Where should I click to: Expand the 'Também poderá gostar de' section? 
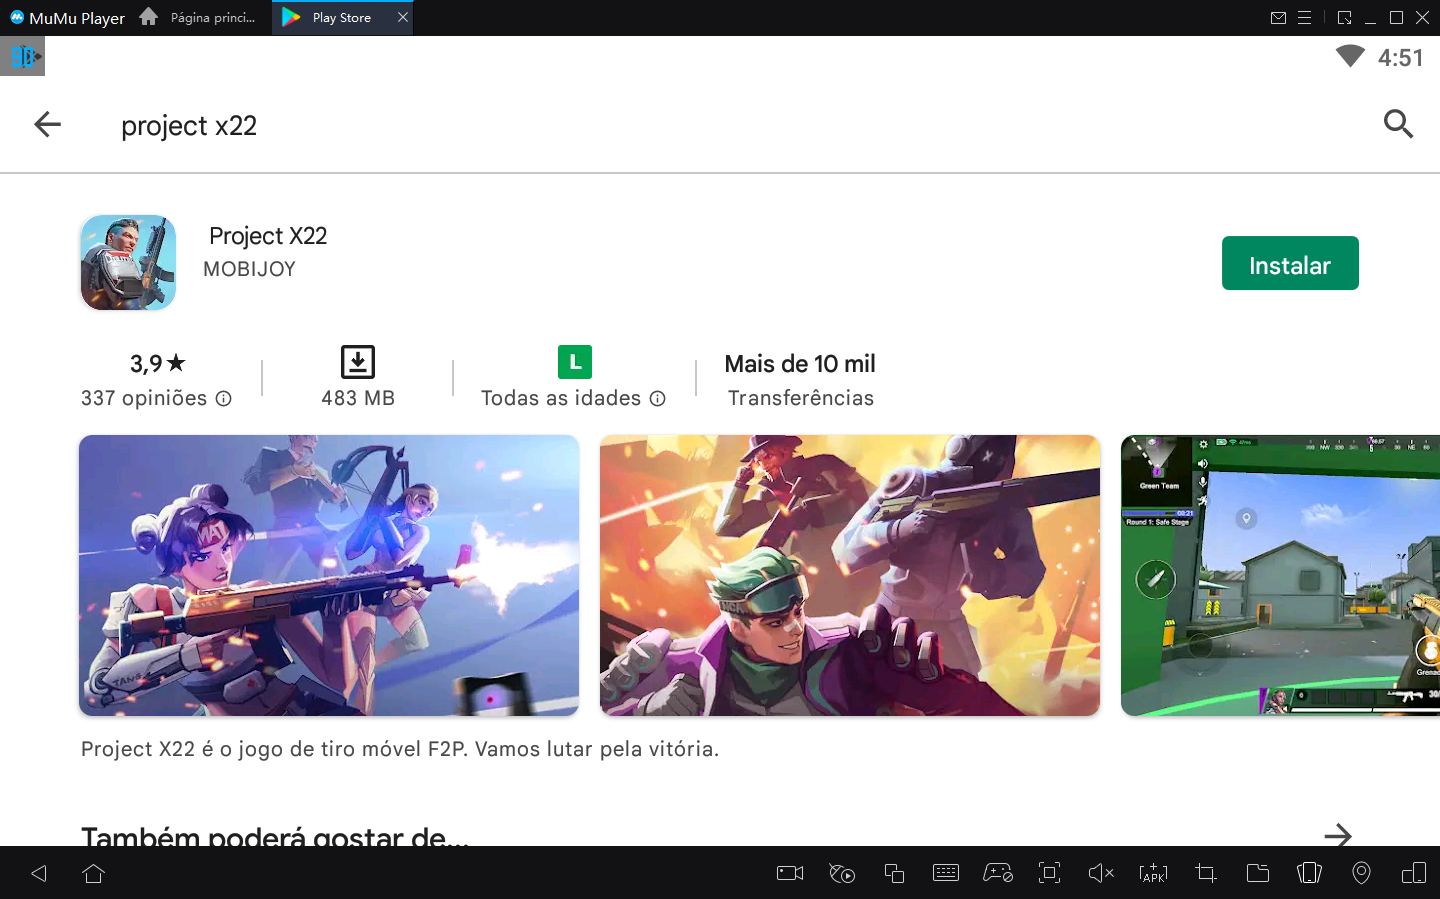coord(1338,836)
